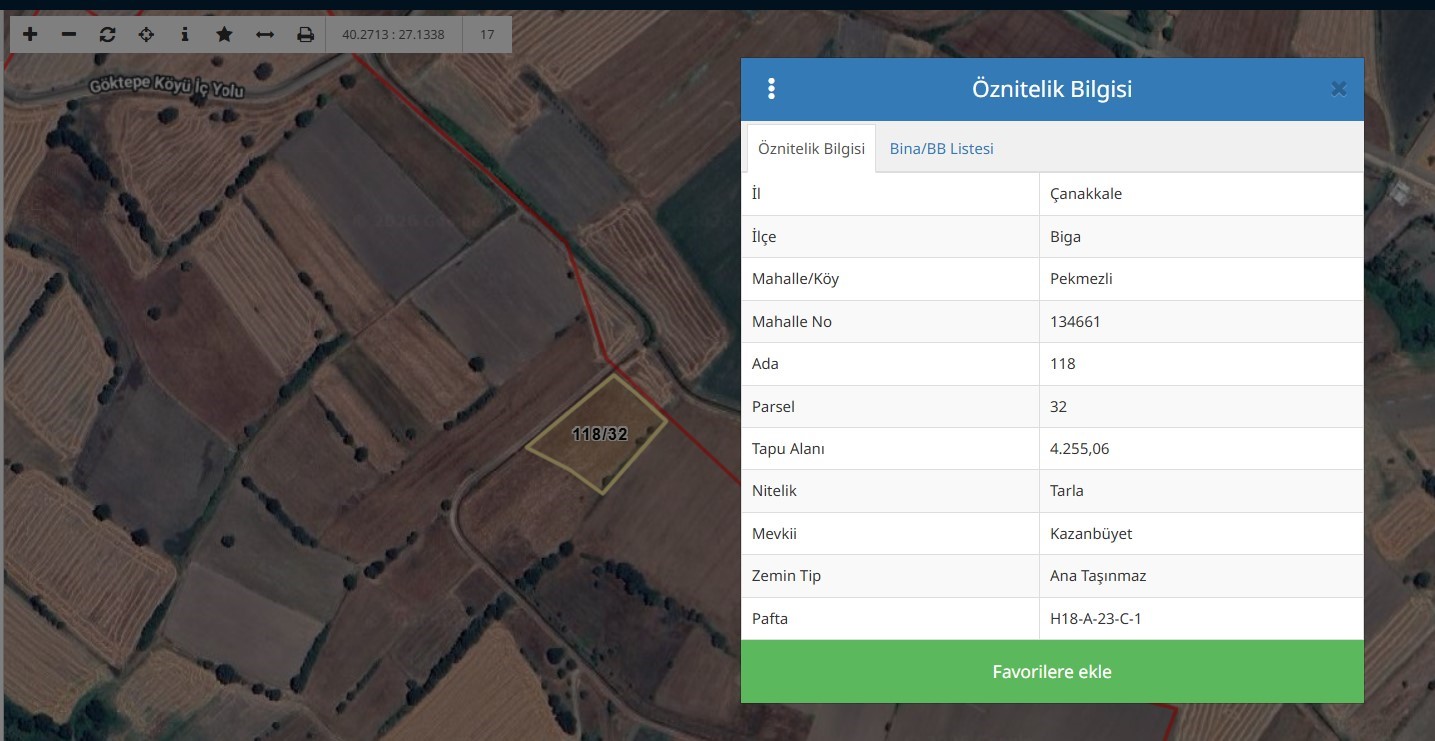Open the three-dot menu in panel header
Image resolution: width=1435 pixels, height=741 pixels.
pos(771,89)
